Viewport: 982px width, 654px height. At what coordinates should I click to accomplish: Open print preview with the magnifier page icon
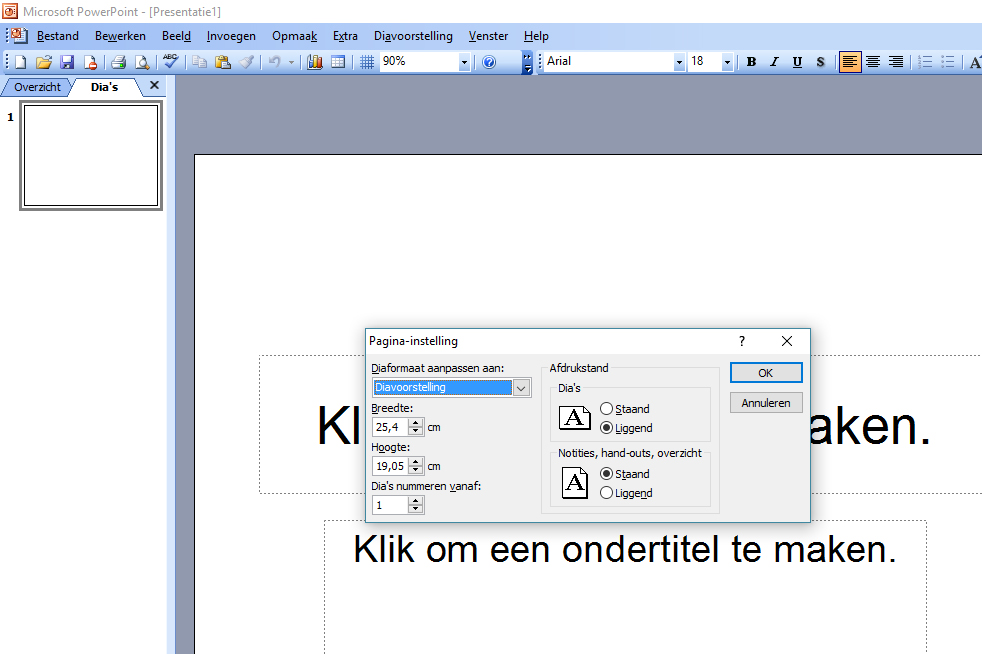point(142,62)
